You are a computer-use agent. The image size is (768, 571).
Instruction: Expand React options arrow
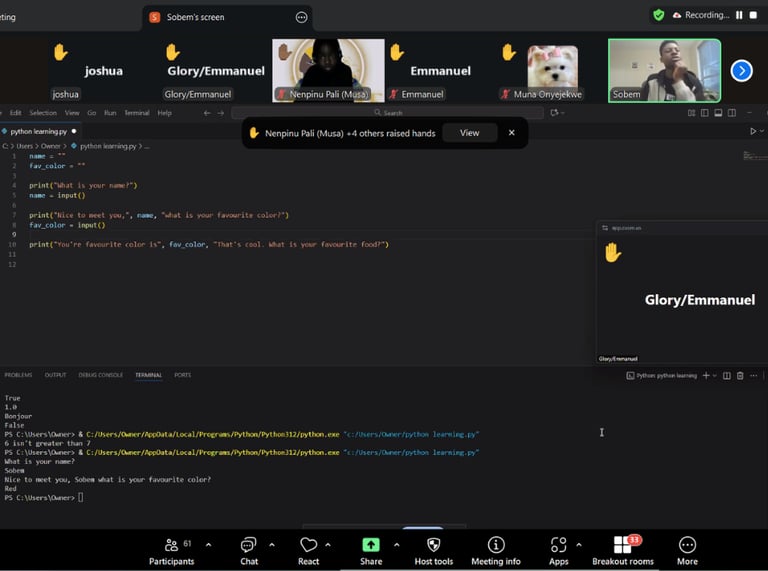328,545
